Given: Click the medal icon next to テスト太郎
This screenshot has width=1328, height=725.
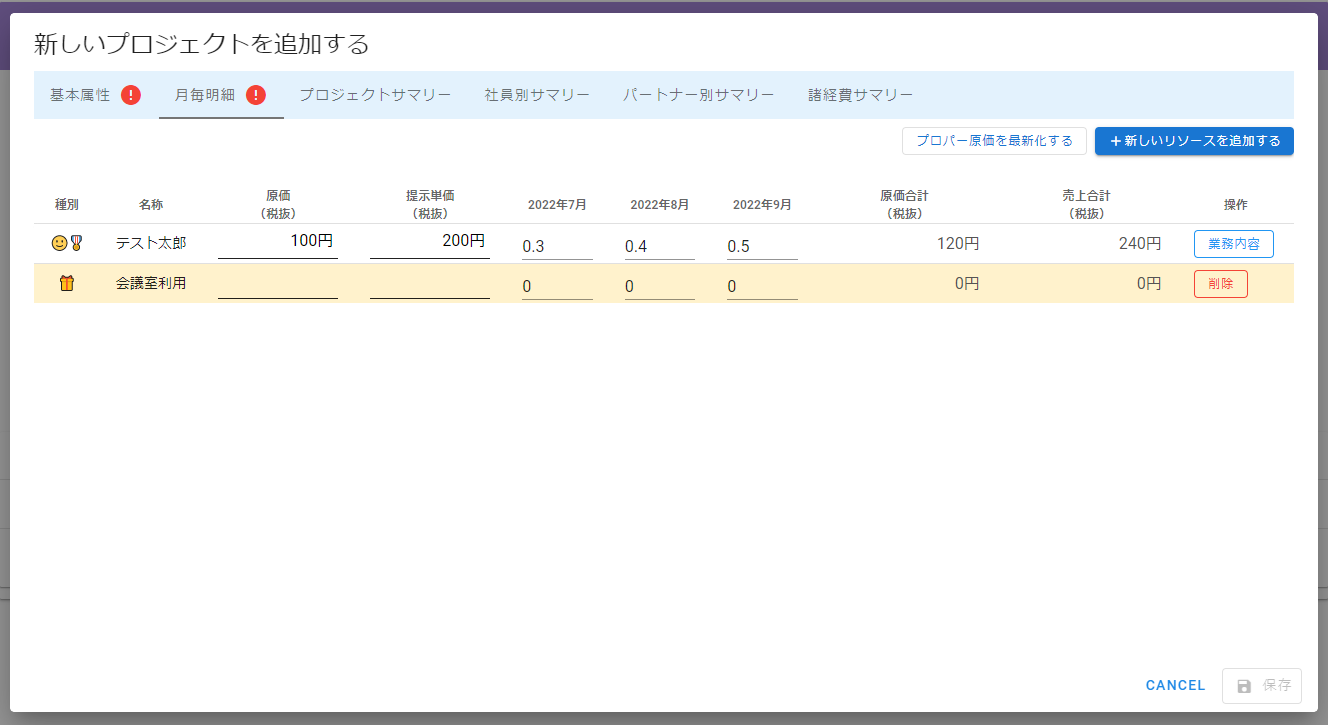Looking at the screenshot, I should click(x=76, y=243).
